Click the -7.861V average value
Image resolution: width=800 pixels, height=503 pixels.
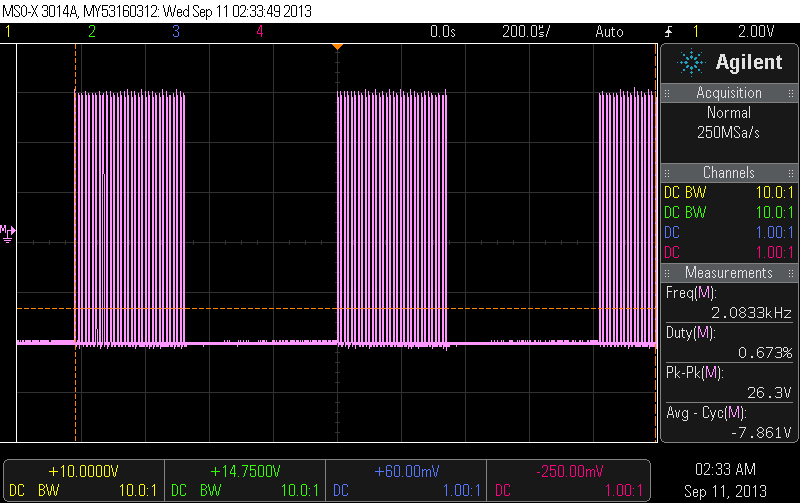tap(761, 433)
